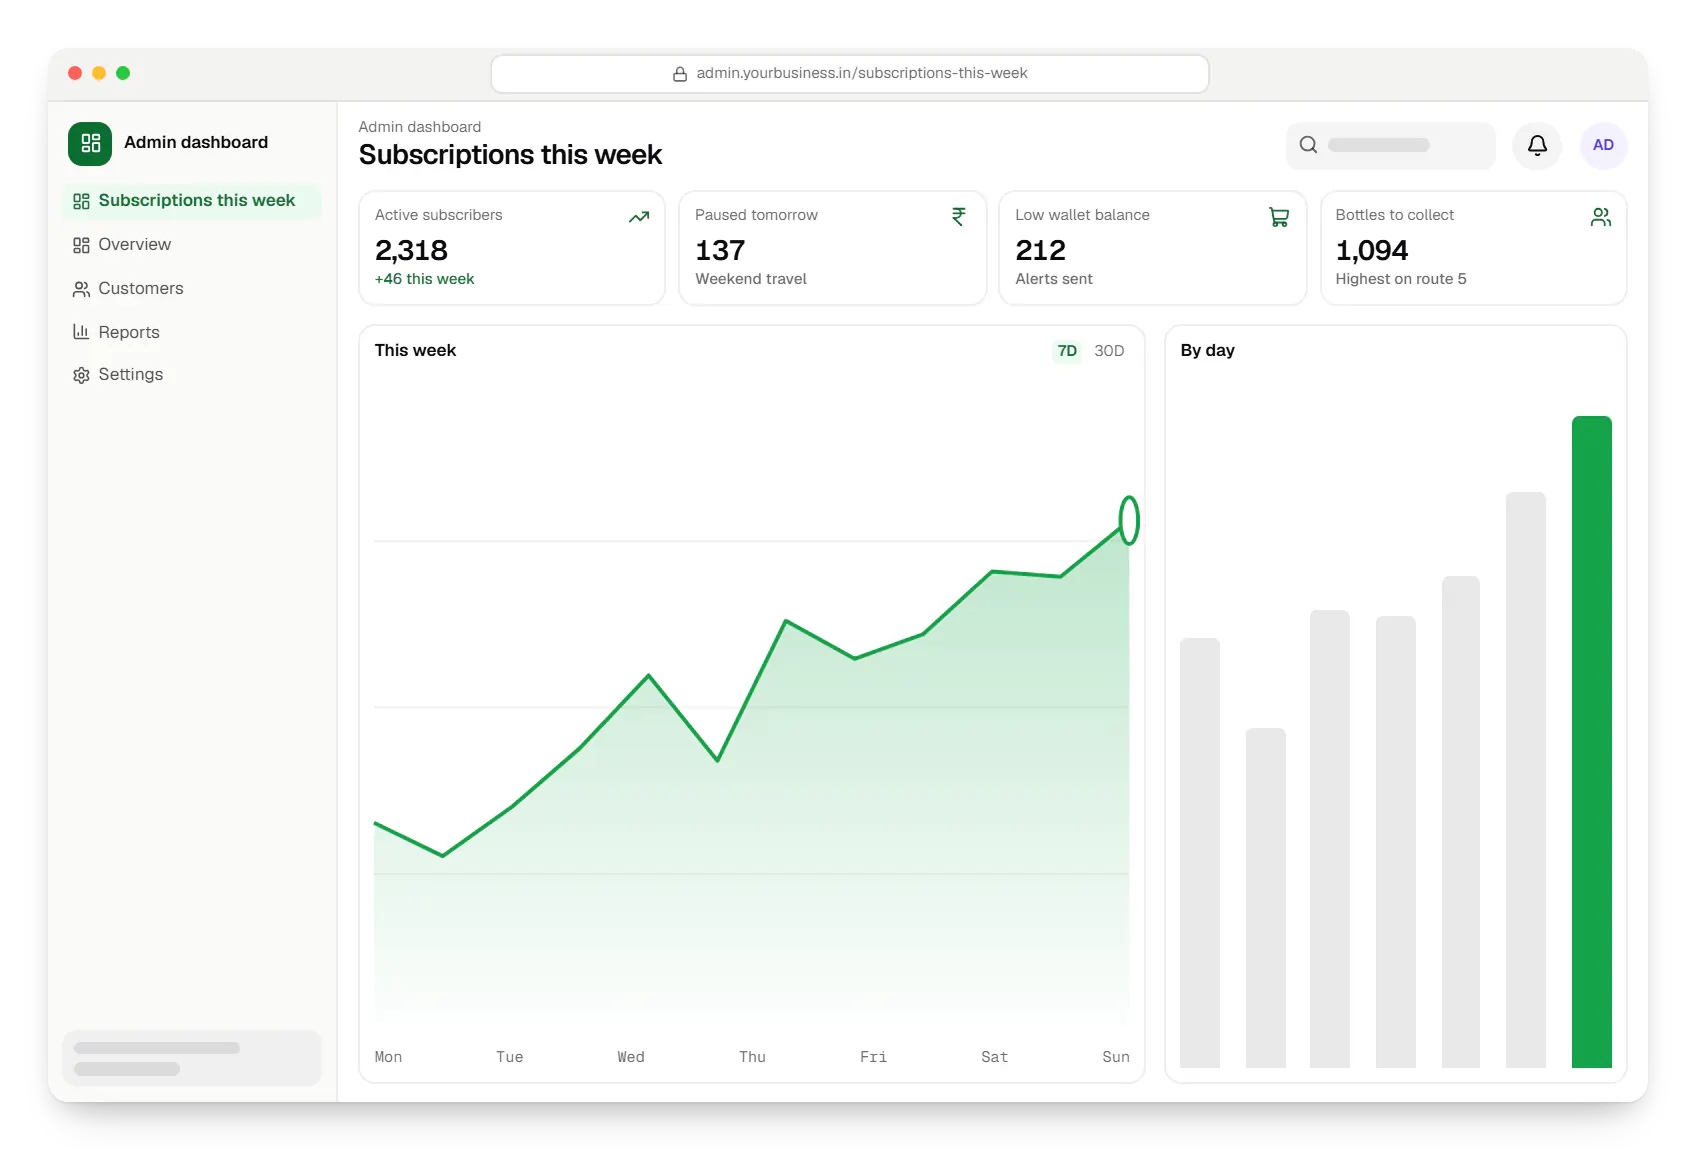The height and width of the screenshot is (1150, 1696).
Task: Click the Thu axis label
Action: coord(752,1057)
